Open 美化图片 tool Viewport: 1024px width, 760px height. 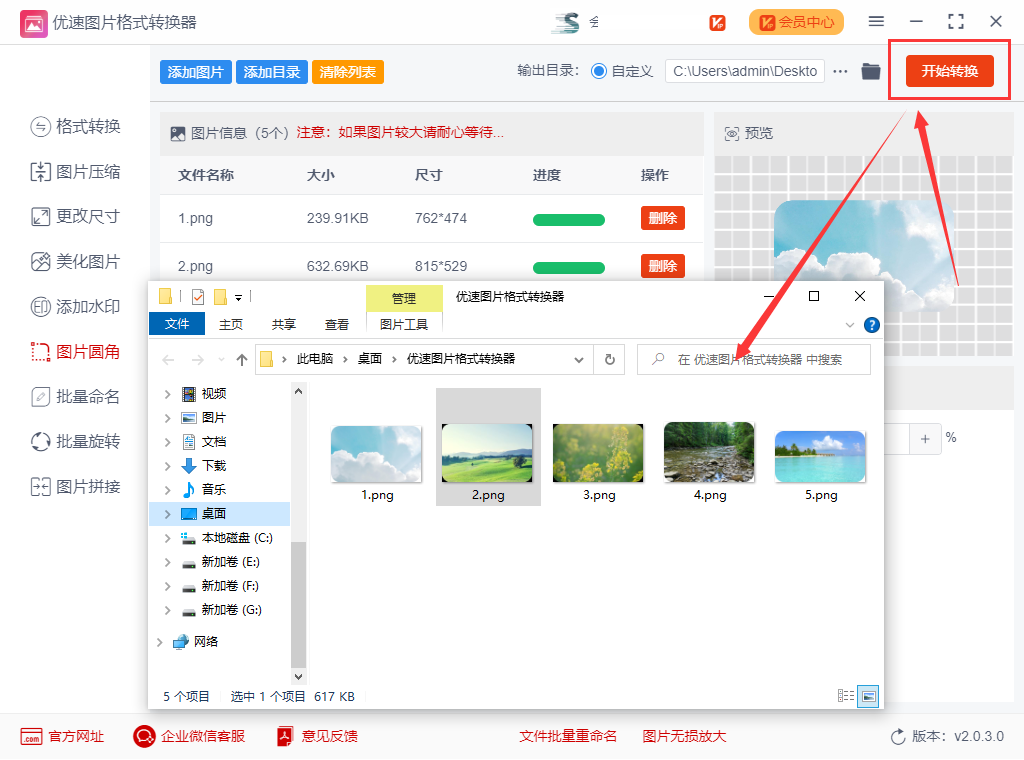[x=75, y=262]
